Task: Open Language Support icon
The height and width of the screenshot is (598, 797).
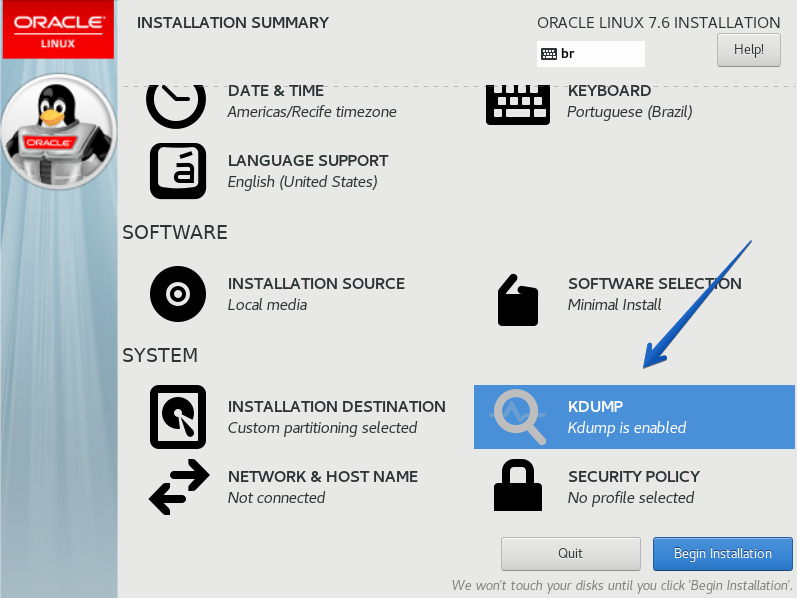Action: [x=177, y=171]
